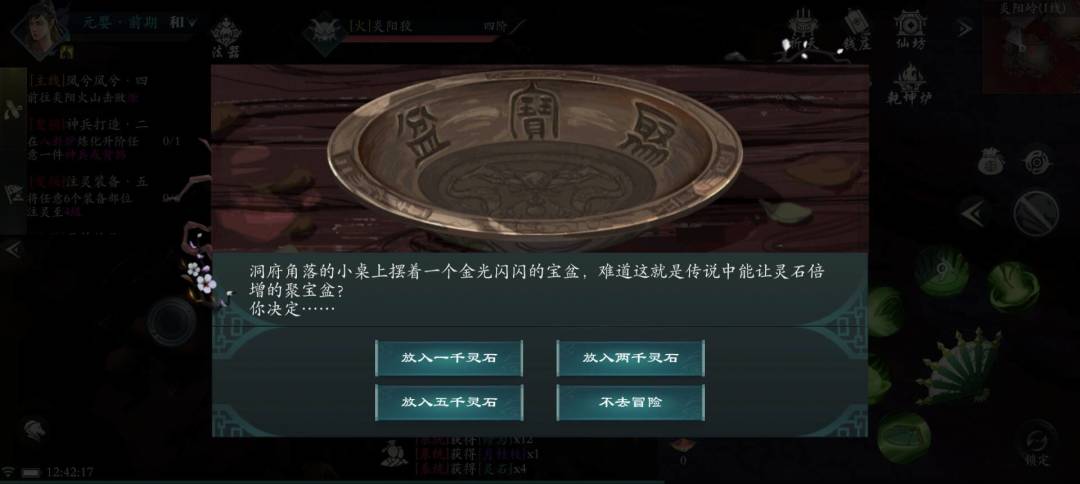Expand the 和 mode dropdown
The height and width of the screenshot is (484, 1080).
pos(183,23)
